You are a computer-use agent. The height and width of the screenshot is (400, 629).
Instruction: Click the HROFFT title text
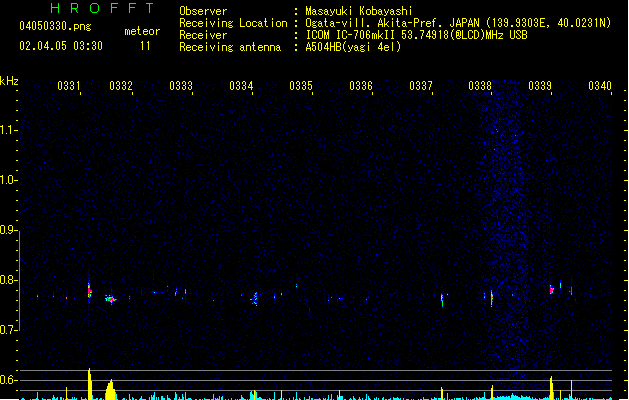tap(103, 8)
